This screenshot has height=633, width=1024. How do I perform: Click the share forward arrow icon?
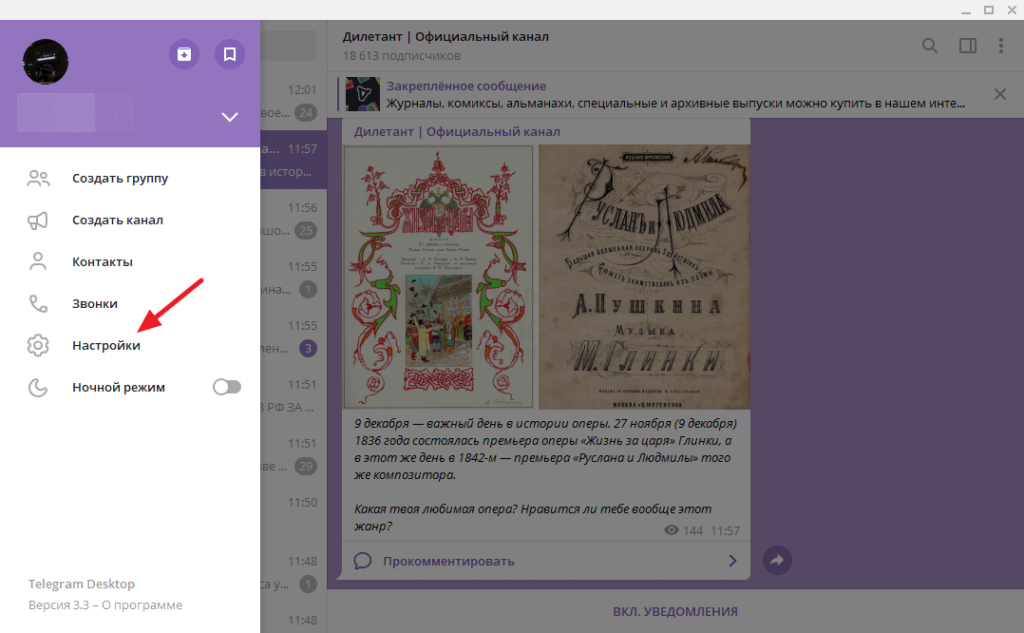coord(776,560)
